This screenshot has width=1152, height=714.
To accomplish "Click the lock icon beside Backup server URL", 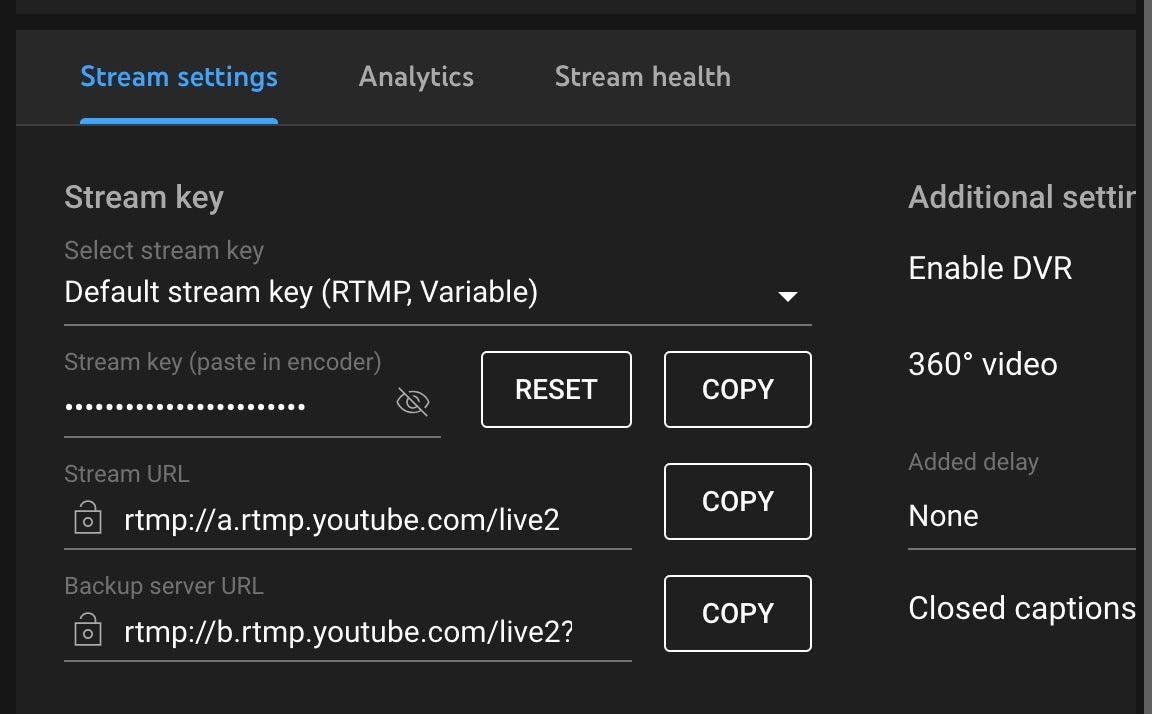I will (87, 630).
